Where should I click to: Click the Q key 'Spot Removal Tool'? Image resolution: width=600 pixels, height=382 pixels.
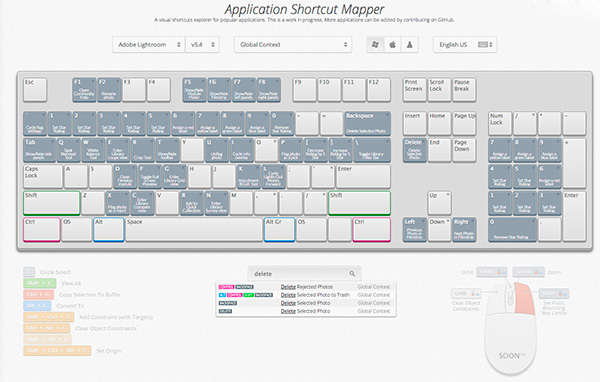tap(69, 150)
